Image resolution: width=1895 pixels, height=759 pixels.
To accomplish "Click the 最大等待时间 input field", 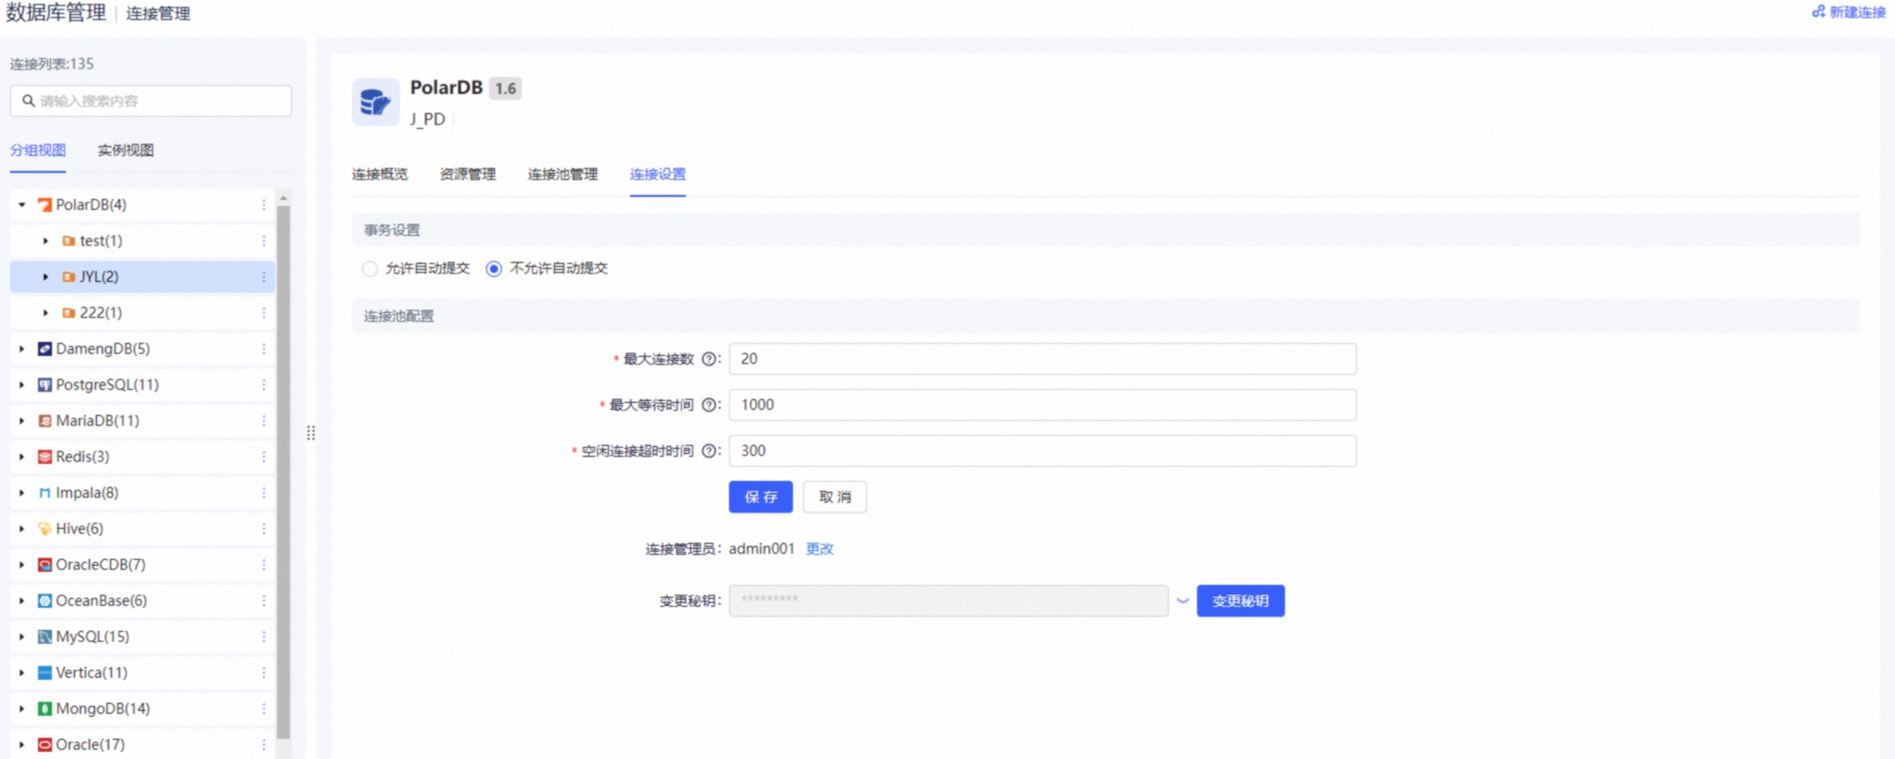I will 1043,405.
